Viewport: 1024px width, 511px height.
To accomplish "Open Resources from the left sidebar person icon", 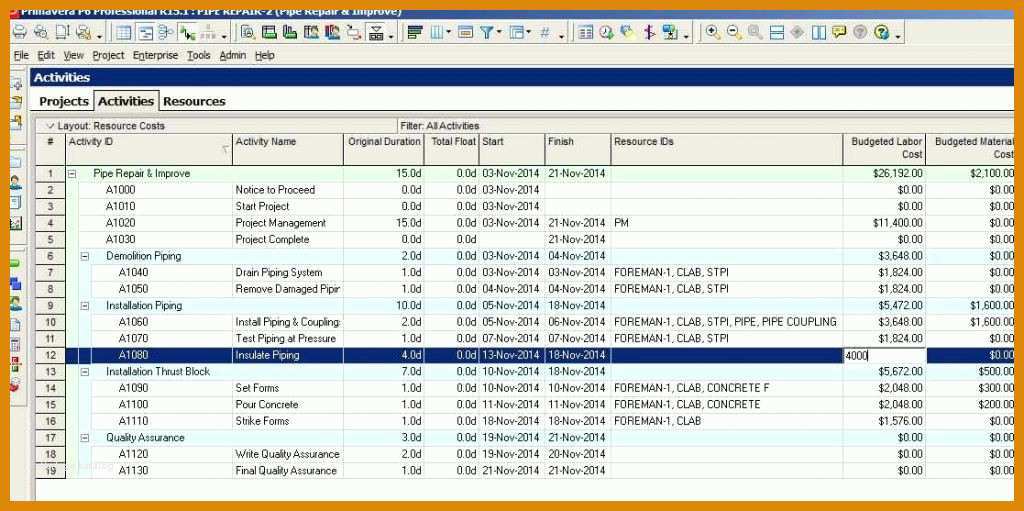I will [x=16, y=182].
